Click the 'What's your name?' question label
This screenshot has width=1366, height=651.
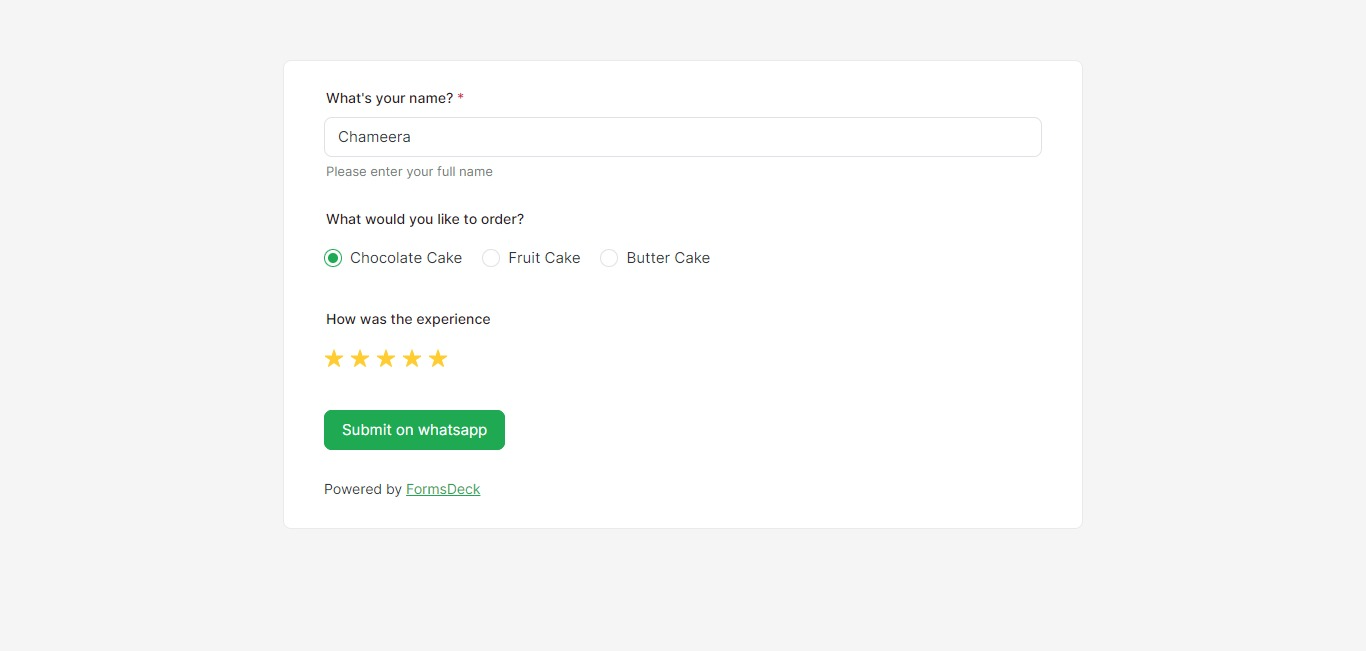click(389, 98)
